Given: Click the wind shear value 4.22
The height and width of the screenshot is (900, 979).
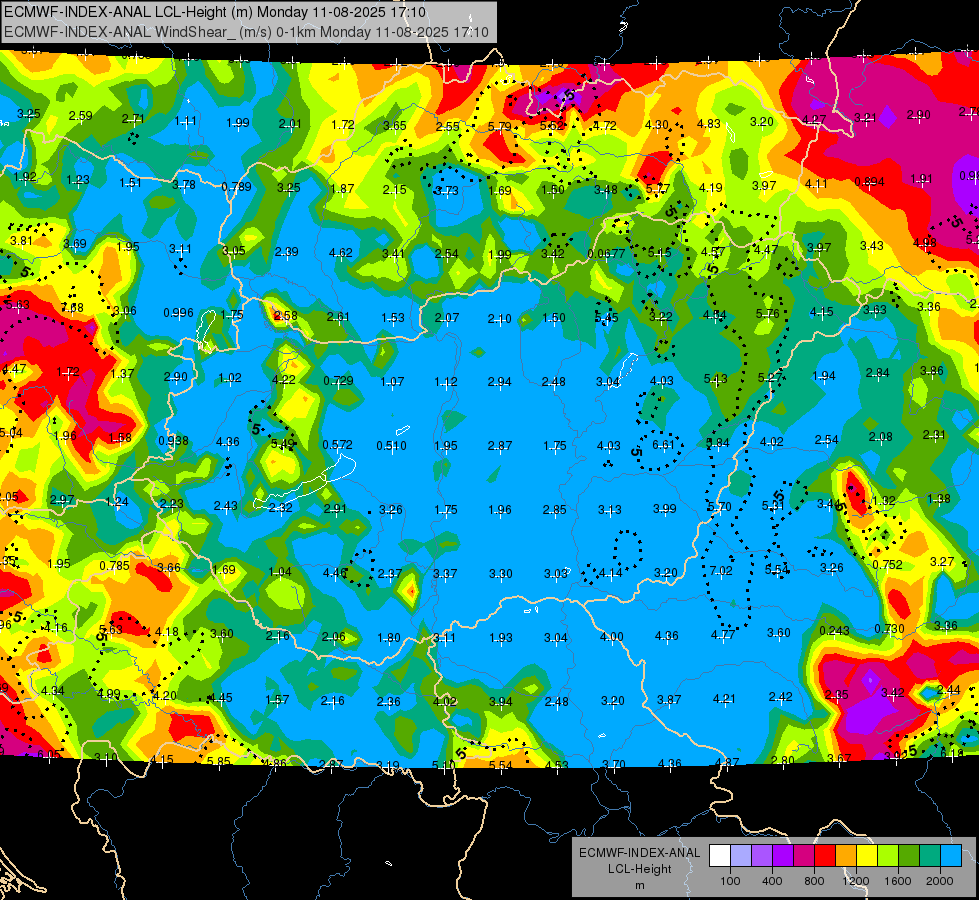Looking at the screenshot, I should coord(284,379).
